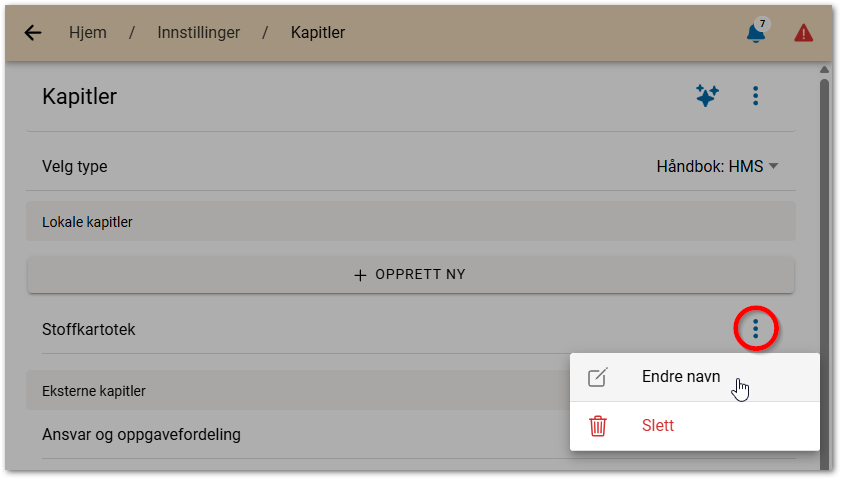Navigate to Innstillinger in the breadcrumb
Image resolution: width=841 pixels, height=479 pixels.
[x=198, y=33]
